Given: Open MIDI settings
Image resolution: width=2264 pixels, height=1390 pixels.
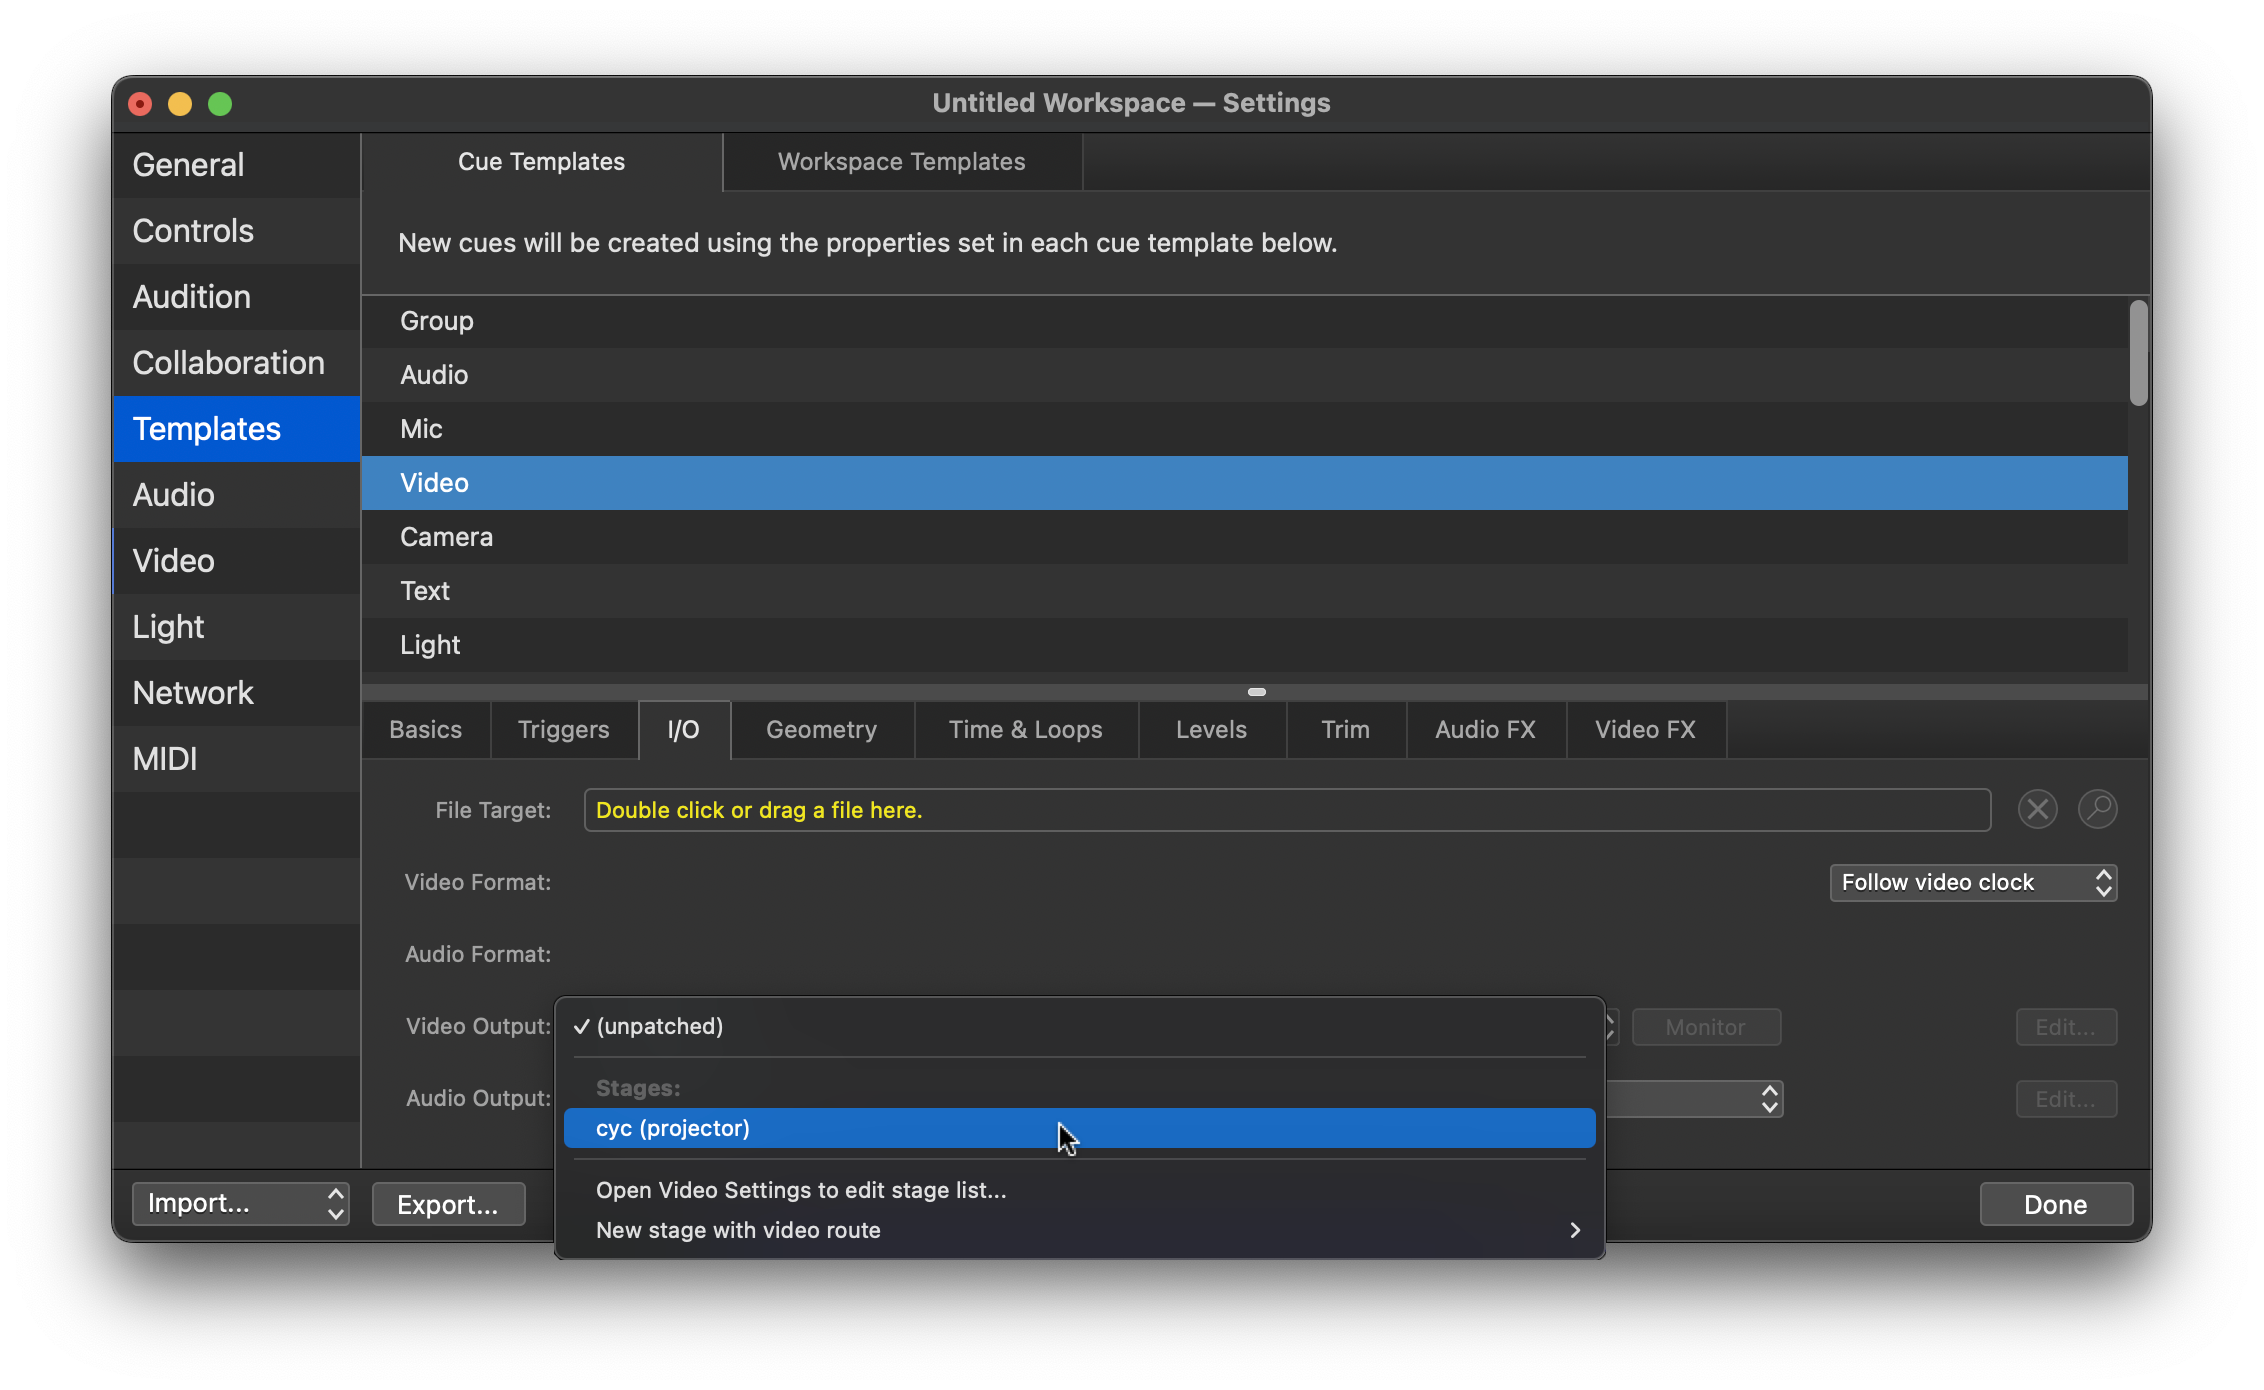Looking at the screenshot, I should [237, 759].
